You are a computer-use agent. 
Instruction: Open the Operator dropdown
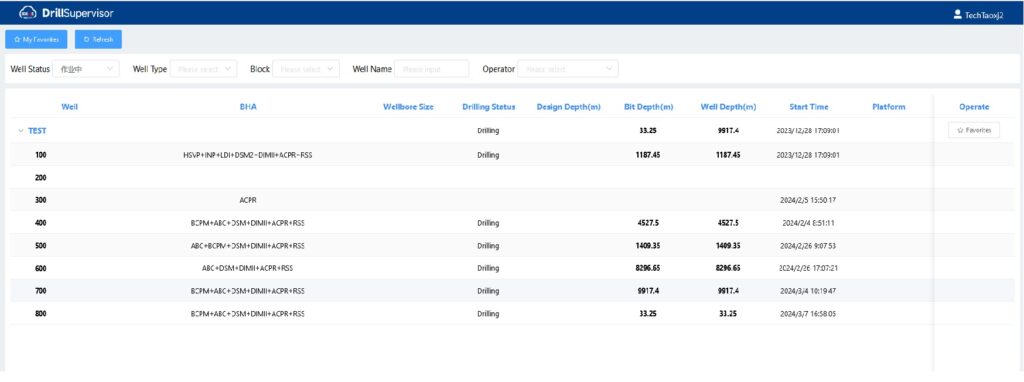tap(568, 69)
